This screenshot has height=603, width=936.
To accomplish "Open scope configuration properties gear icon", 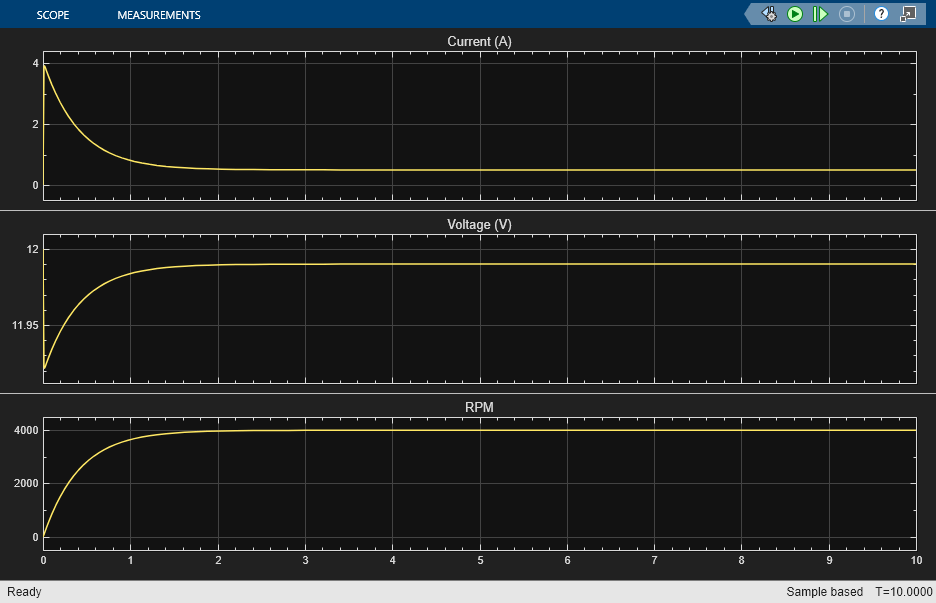I will [x=769, y=14].
